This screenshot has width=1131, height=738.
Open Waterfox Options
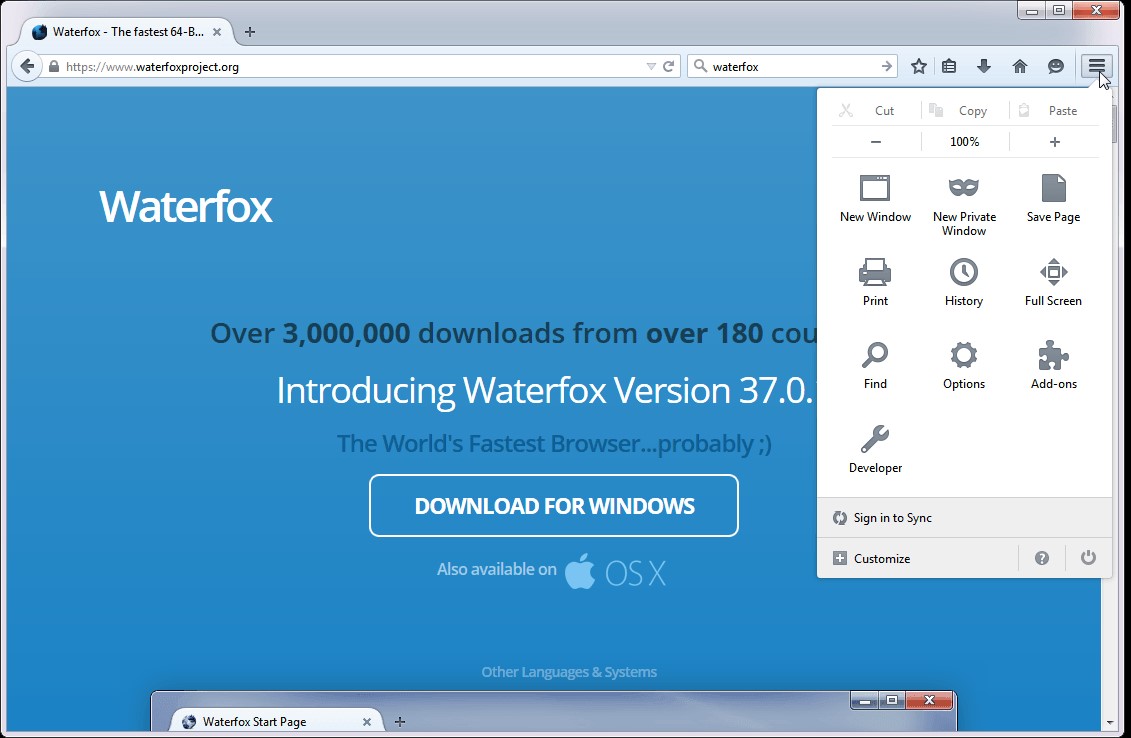pyautogui.click(x=963, y=364)
